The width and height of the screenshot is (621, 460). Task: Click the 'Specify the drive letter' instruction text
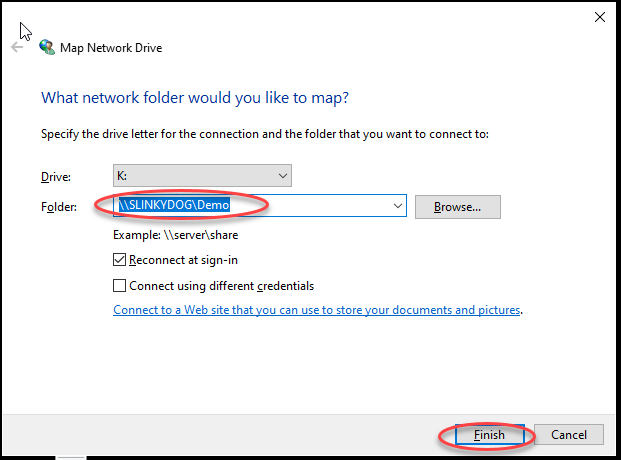[265, 134]
